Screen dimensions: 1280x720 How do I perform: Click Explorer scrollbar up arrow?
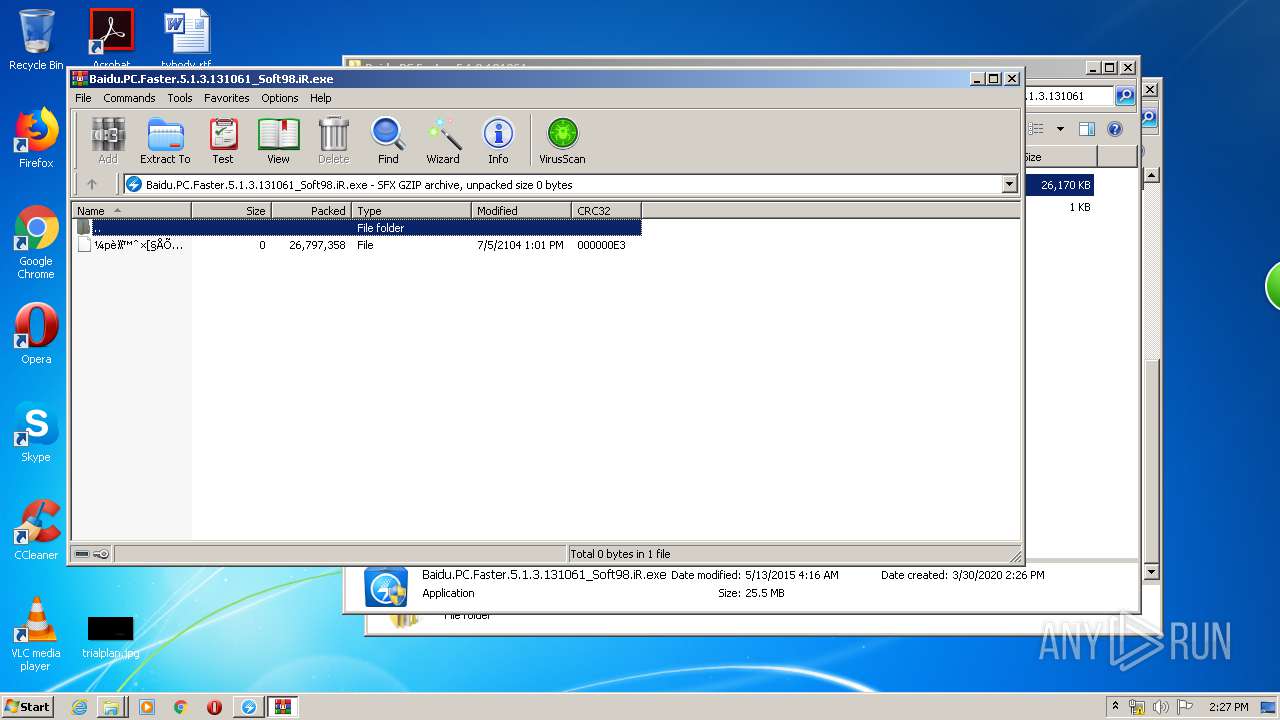tap(1150, 176)
